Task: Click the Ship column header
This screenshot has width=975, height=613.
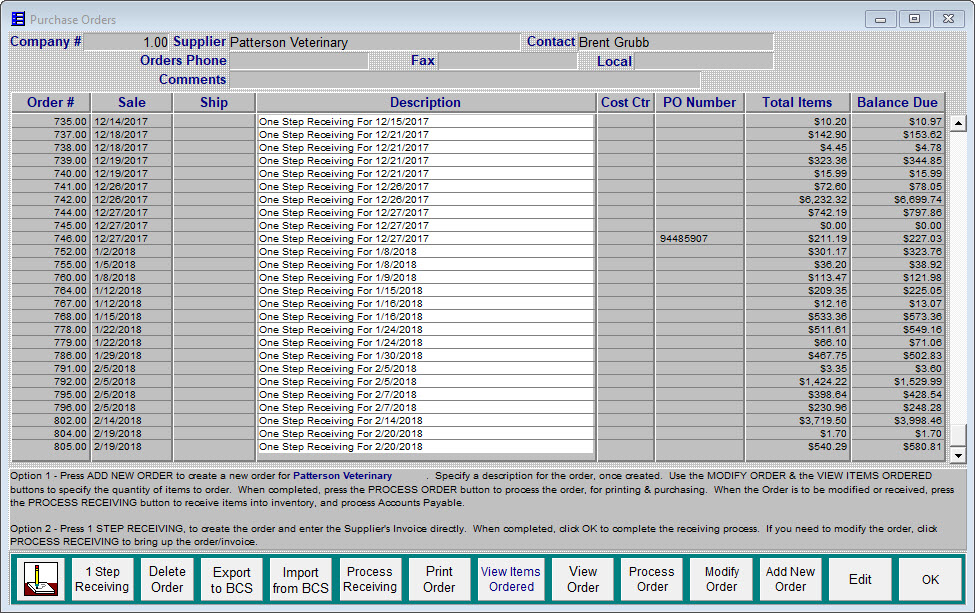Action: [214, 103]
